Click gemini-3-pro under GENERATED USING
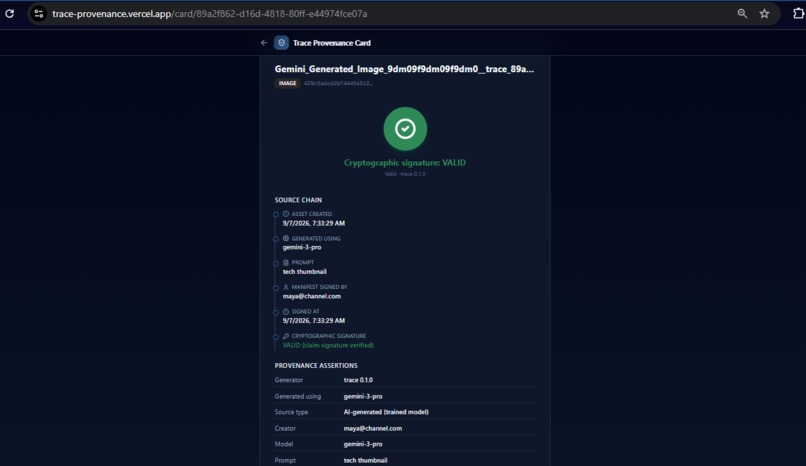The image size is (806, 466). point(302,247)
